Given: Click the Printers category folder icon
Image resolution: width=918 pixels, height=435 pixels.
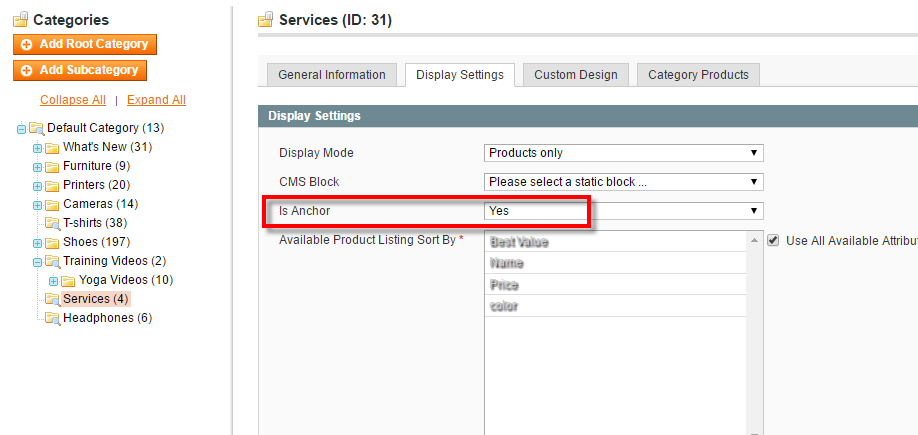Looking at the screenshot, I should pyautogui.click(x=52, y=185).
